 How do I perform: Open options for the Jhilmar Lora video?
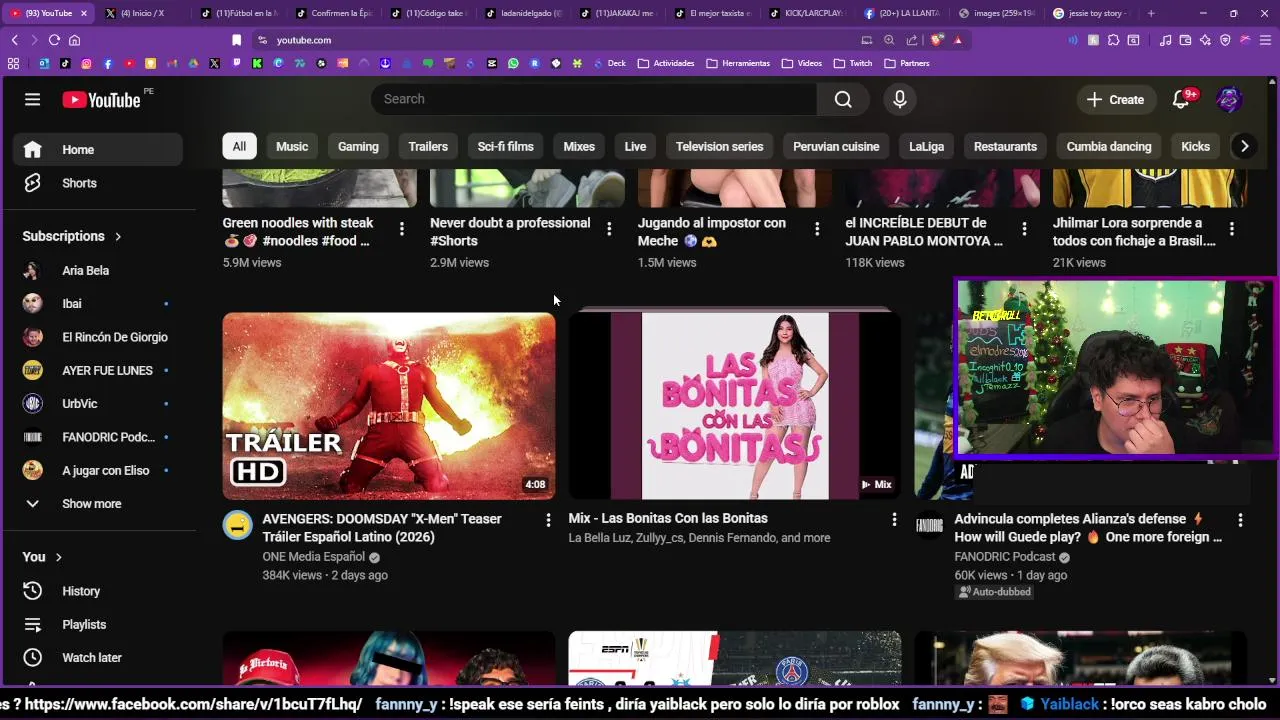pos(1232,229)
